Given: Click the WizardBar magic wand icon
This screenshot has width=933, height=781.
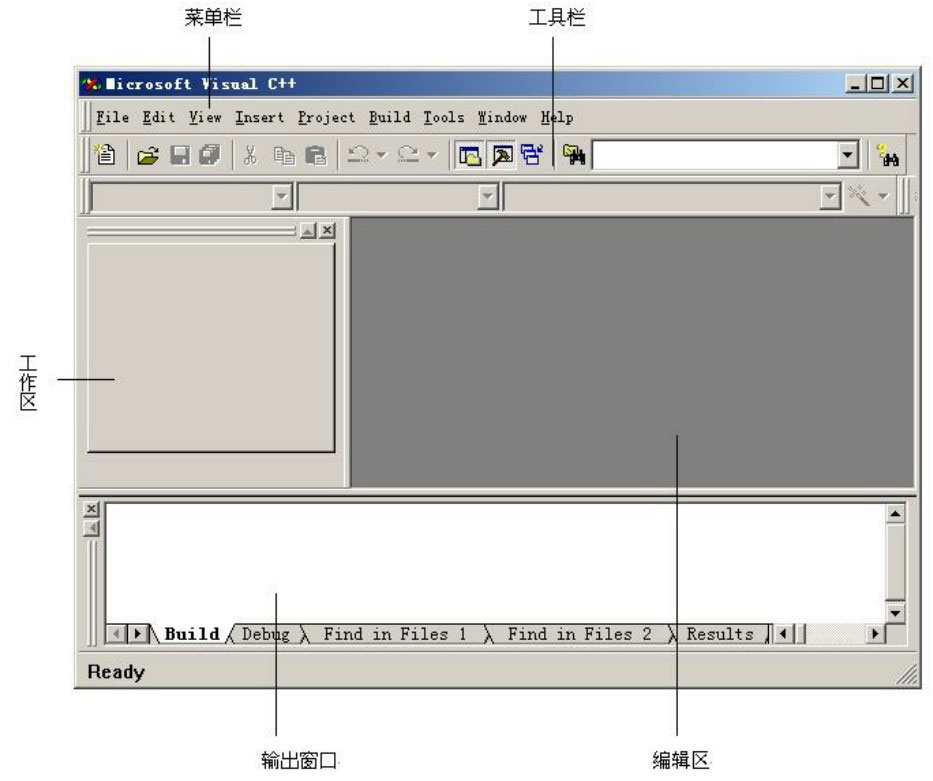Looking at the screenshot, I should (x=859, y=195).
